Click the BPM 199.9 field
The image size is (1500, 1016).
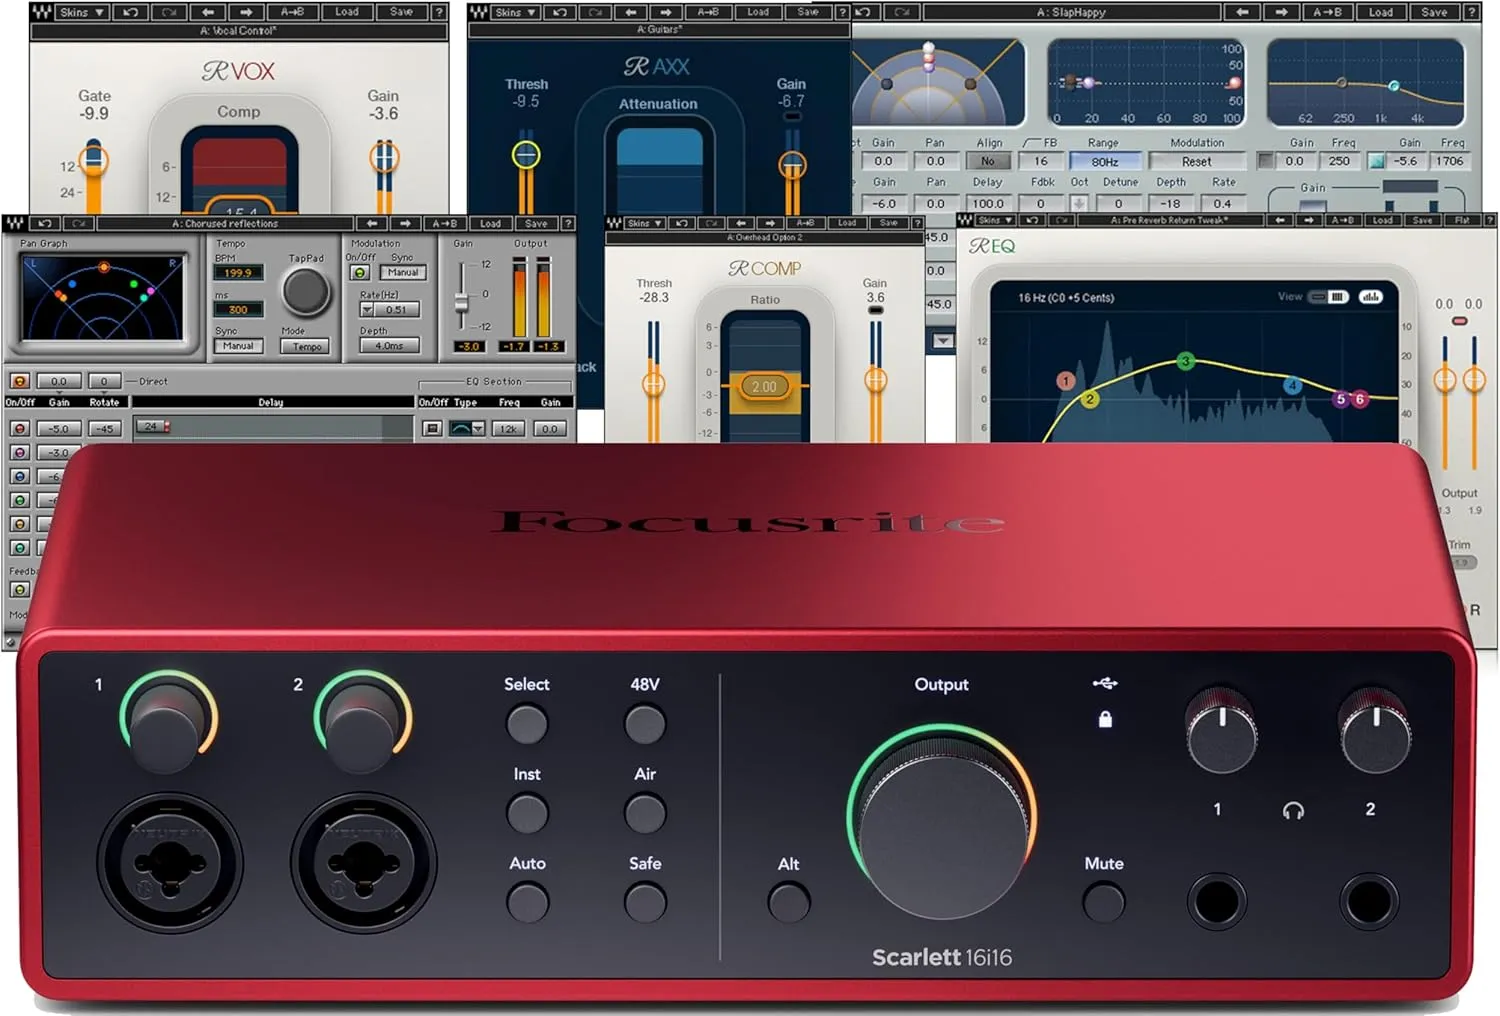238,272
